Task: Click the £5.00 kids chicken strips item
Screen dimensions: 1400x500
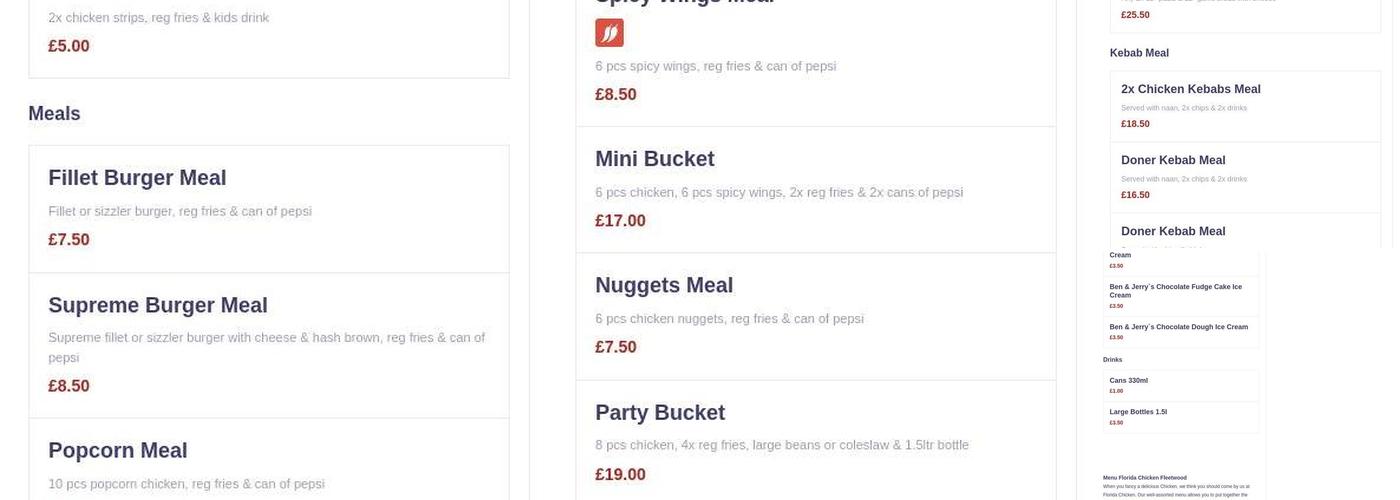Action: coord(69,46)
